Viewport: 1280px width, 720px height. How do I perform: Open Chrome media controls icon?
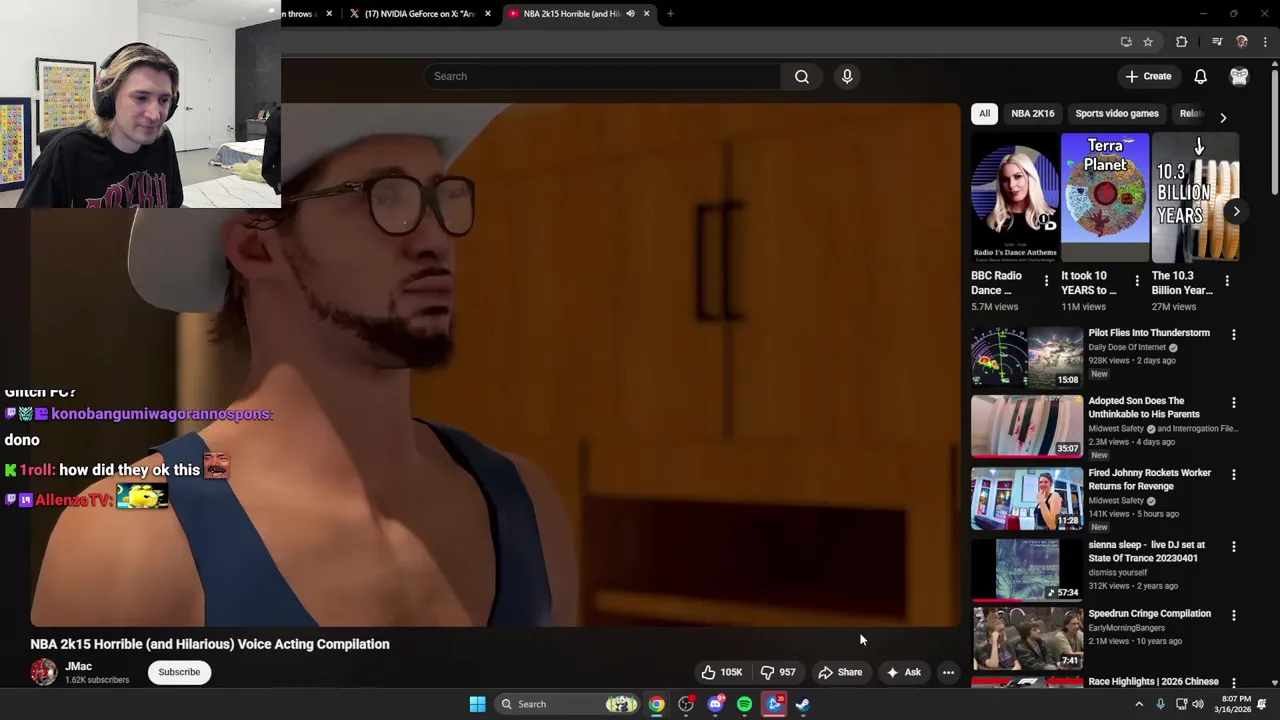1217,42
